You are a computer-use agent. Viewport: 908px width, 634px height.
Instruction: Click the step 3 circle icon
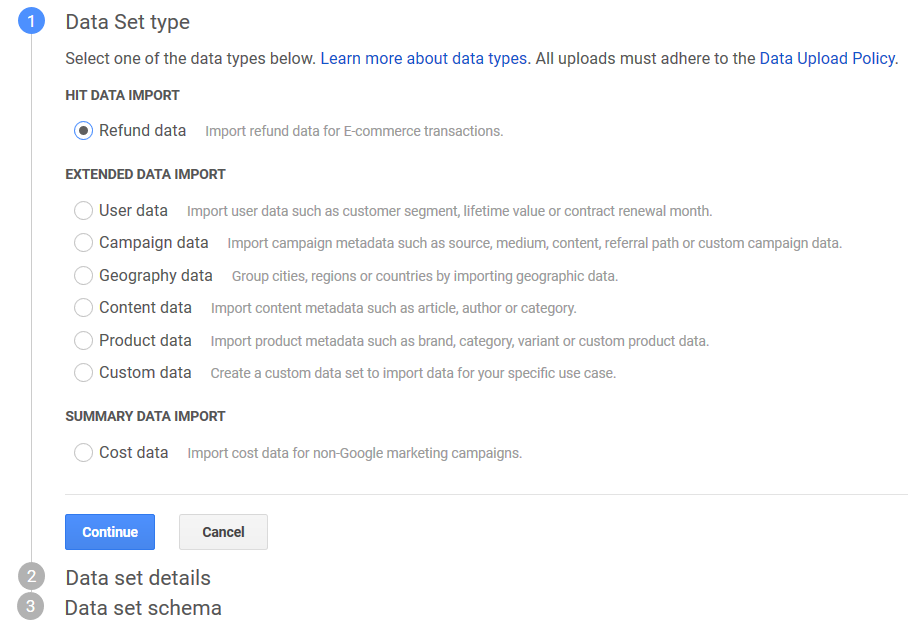pos(31,607)
